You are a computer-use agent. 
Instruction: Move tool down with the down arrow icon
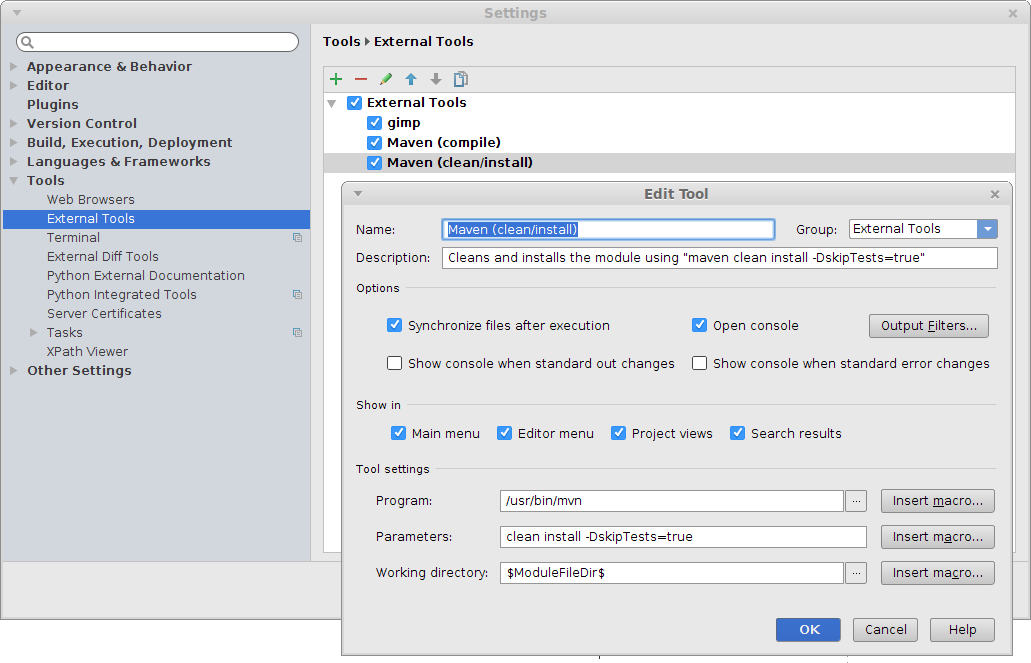[436, 79]
